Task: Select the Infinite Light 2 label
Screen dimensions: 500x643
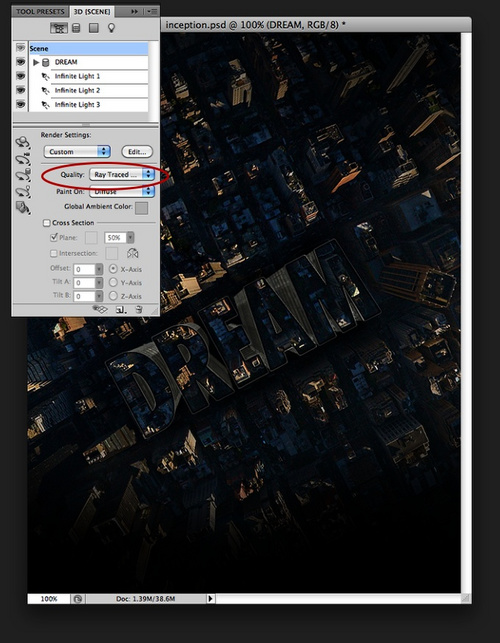Action: 78,90
